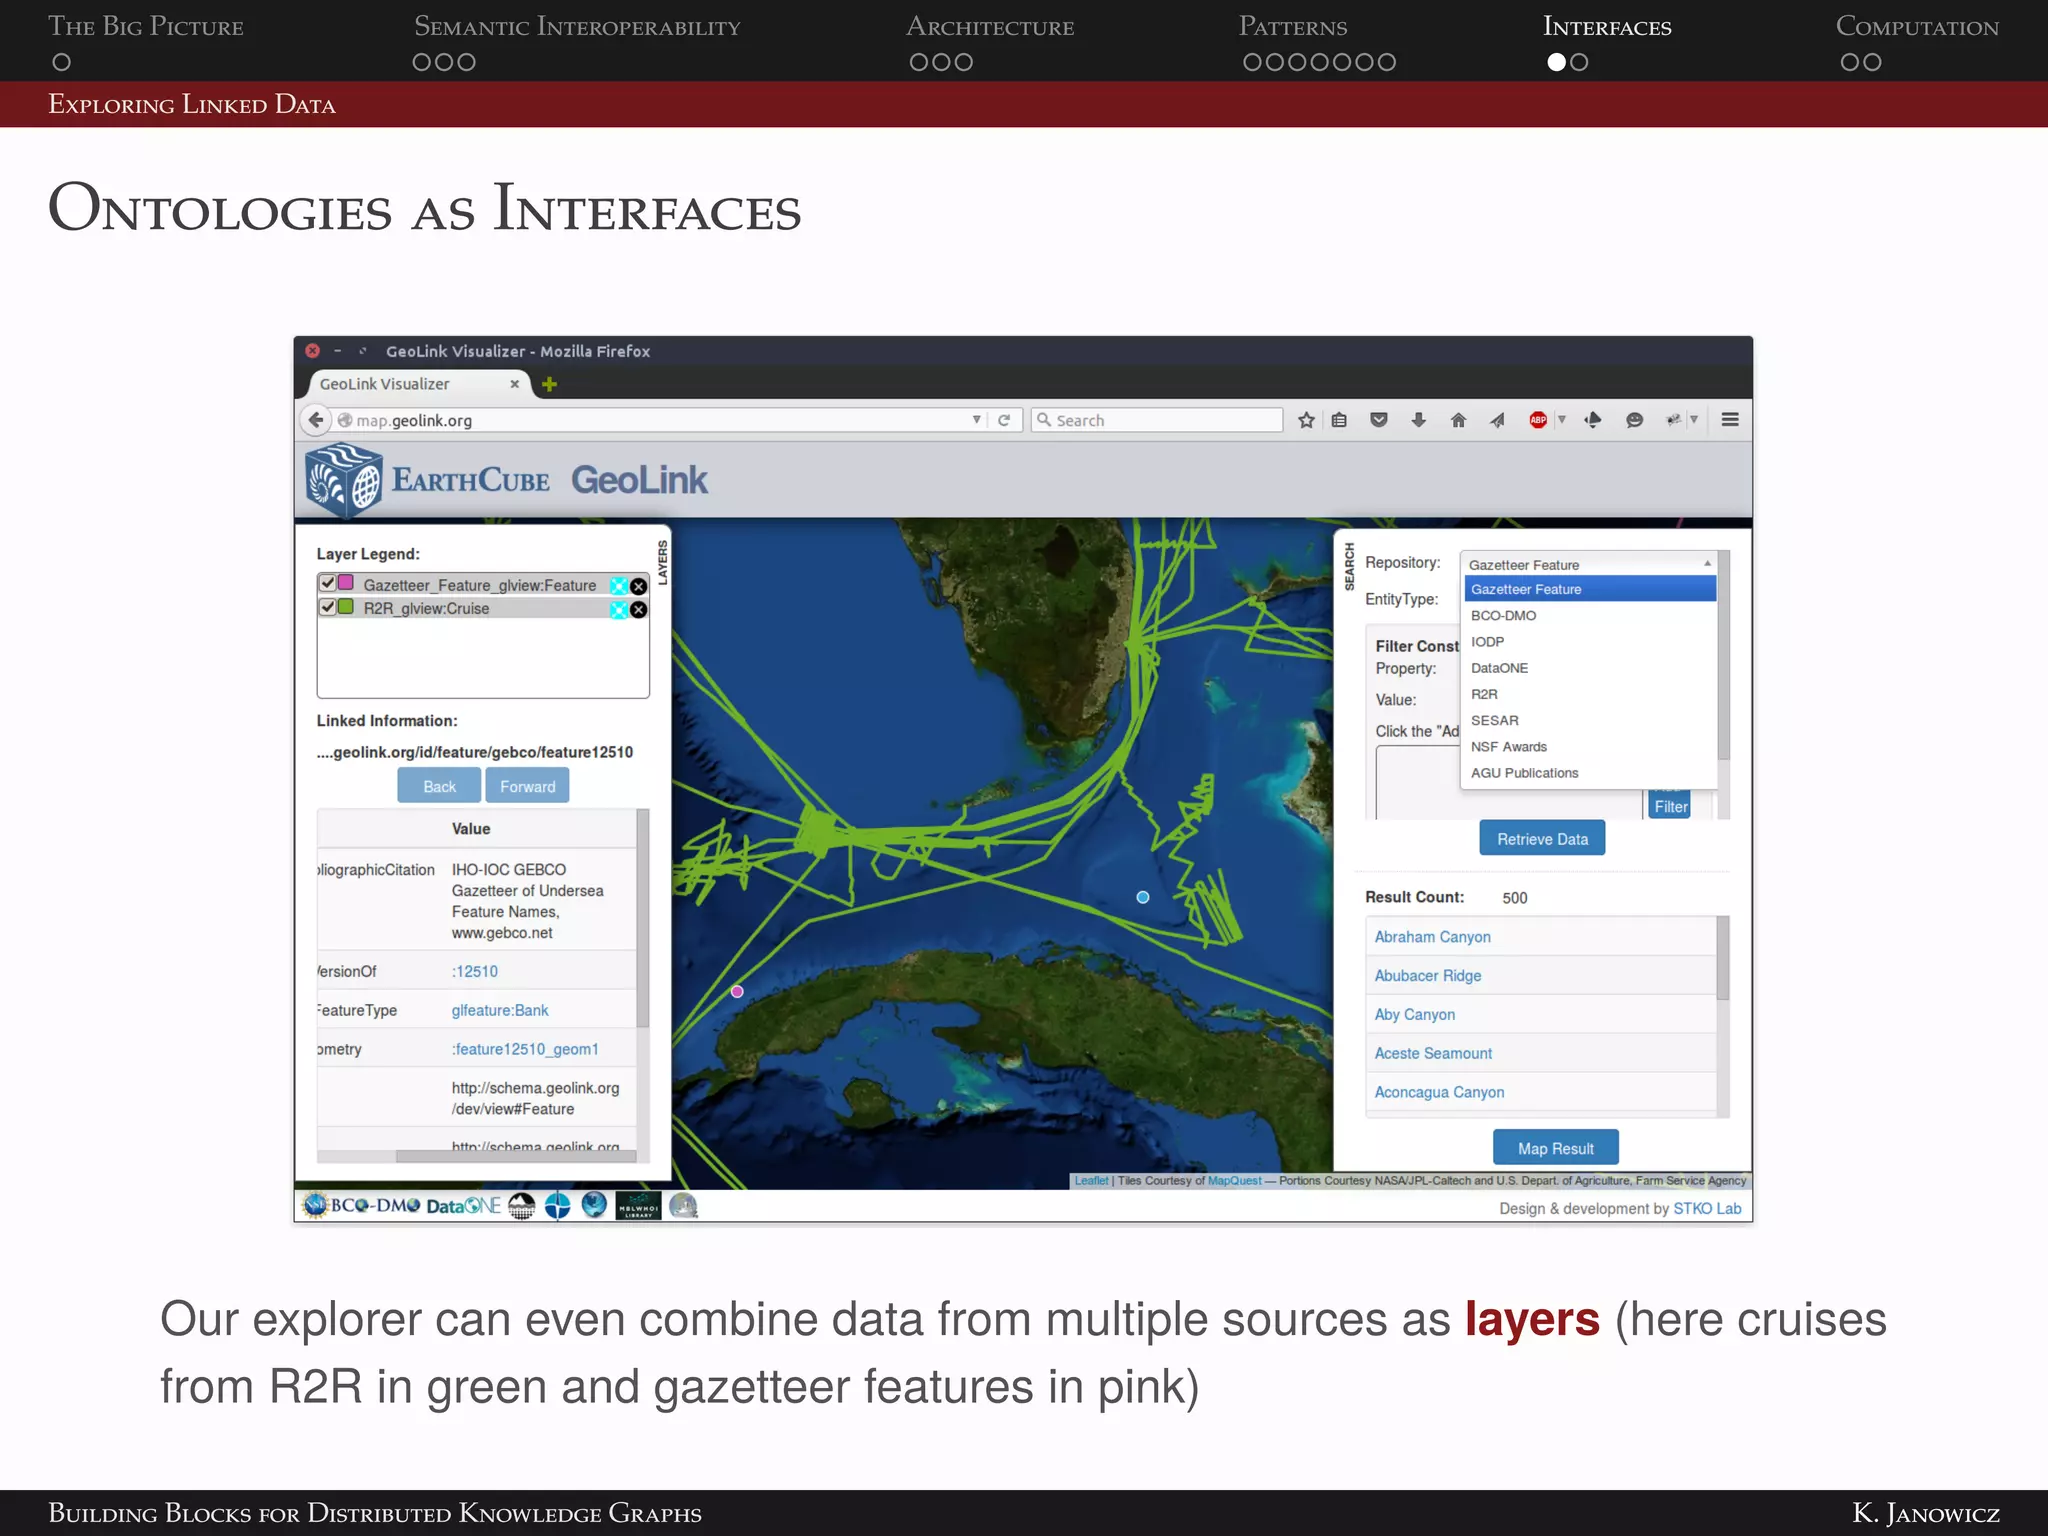
Task: Zoom to the Gazetteer_Feature layer extent
Action: coord(618,586)
